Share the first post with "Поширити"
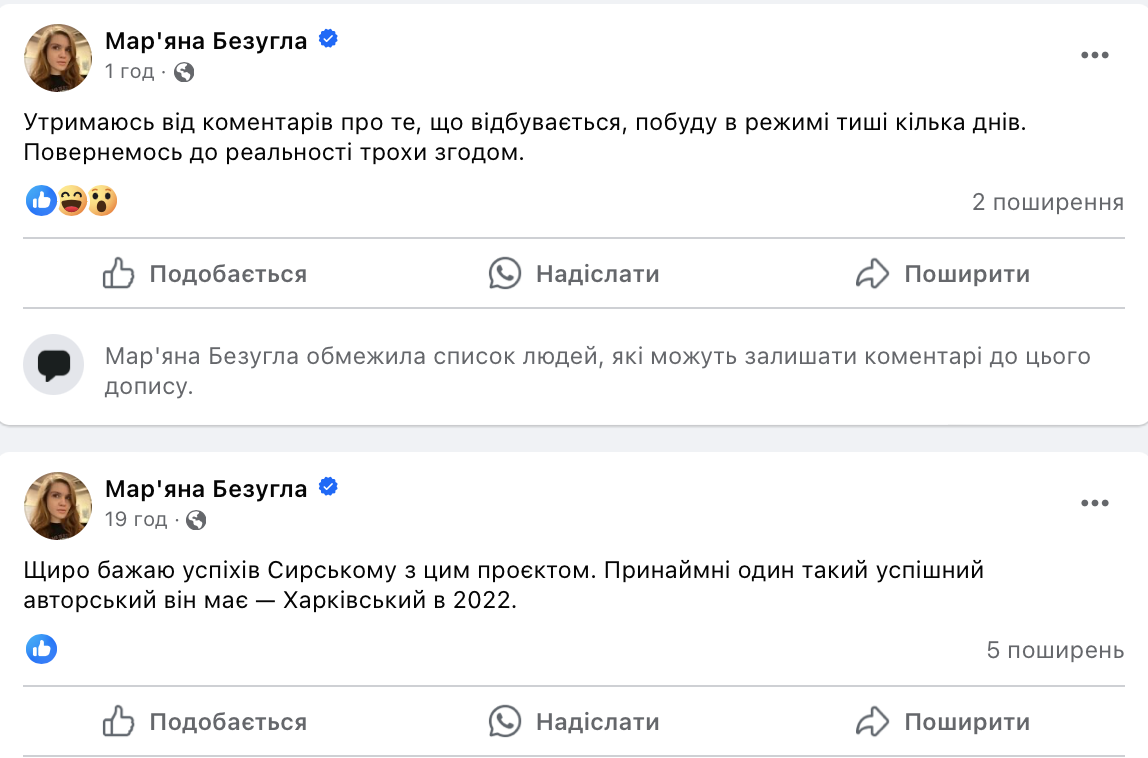Viewport: 1148px width, 758px height. pyautogui.click(x=943, y=274)
